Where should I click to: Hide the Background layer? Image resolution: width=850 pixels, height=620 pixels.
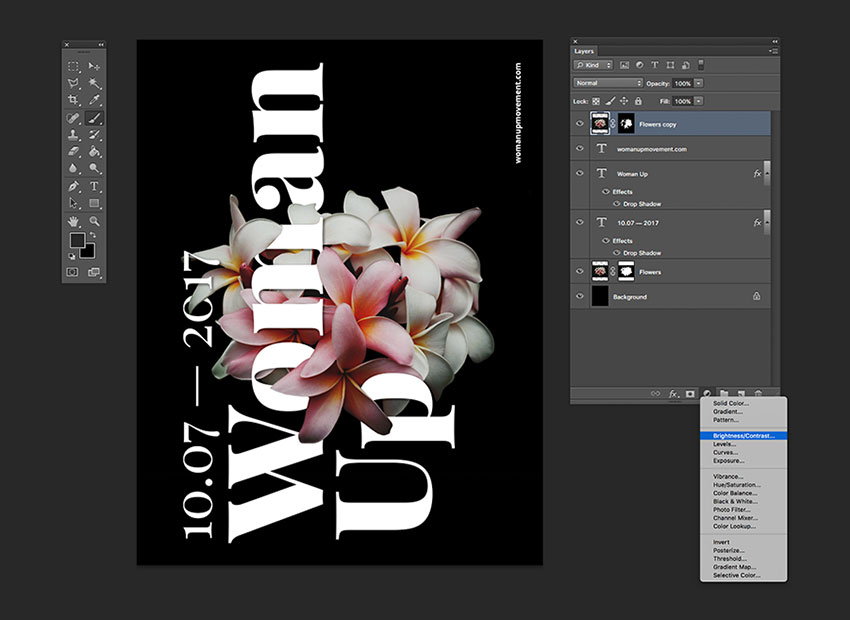[579, 296]
